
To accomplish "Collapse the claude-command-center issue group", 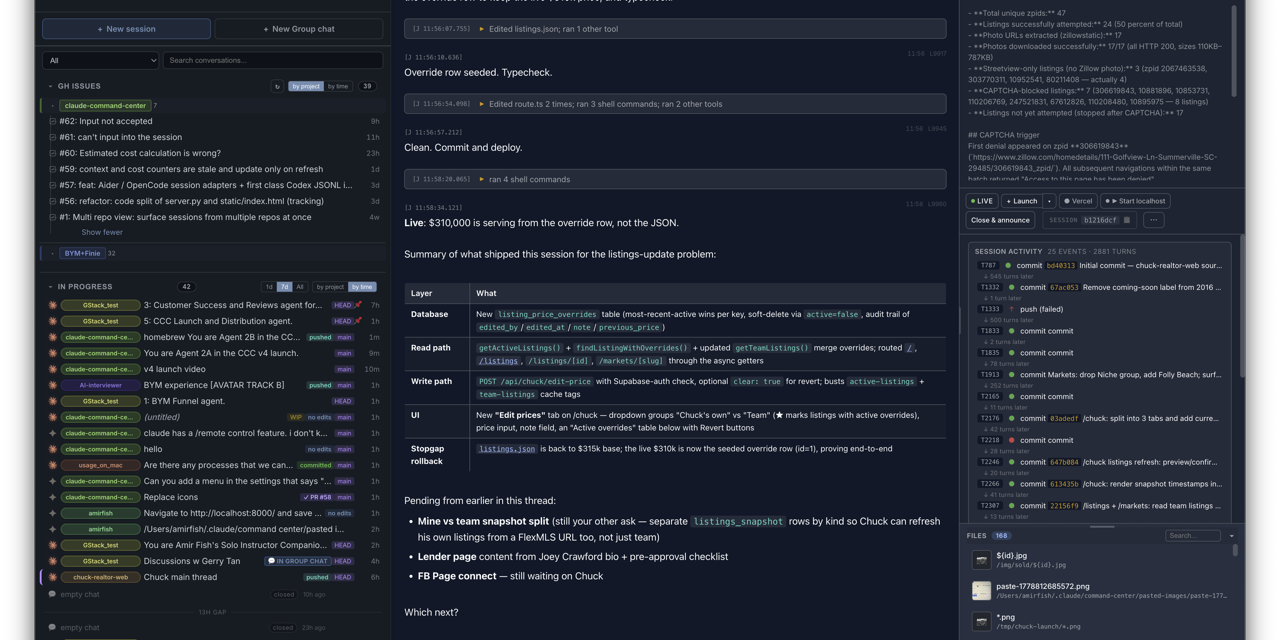I will 53,105.
